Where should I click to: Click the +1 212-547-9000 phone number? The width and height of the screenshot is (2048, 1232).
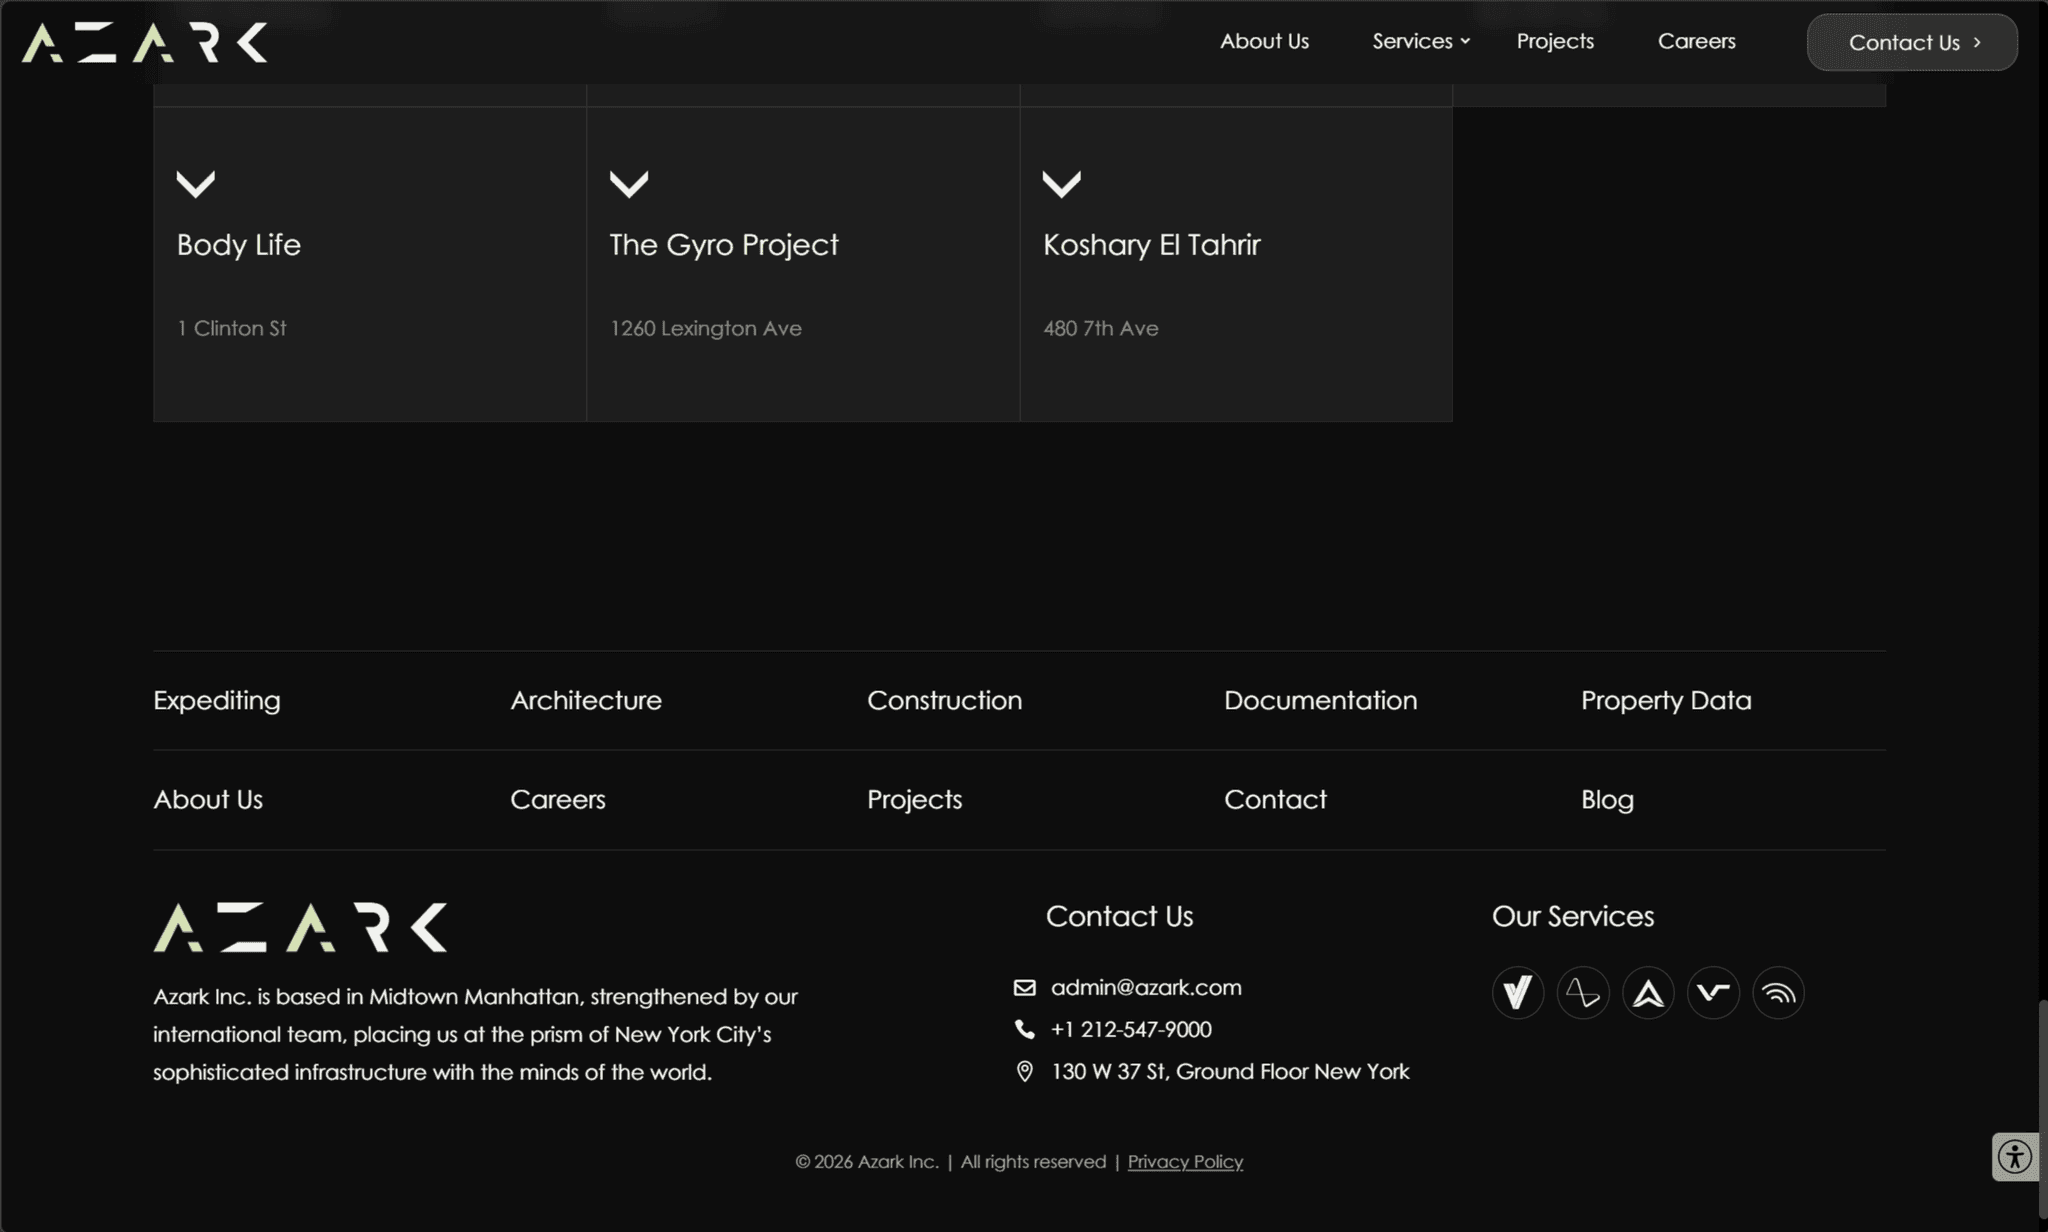click(x=1131, y=1029)
